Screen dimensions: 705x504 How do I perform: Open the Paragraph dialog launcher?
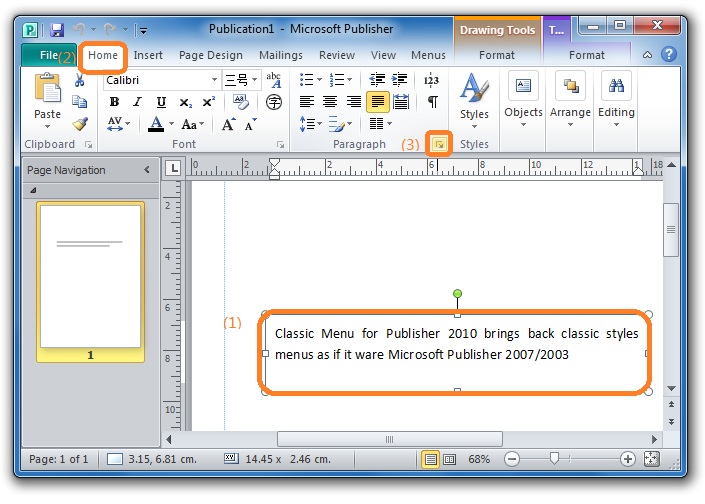pyautogui.click(x=439, y=144)
